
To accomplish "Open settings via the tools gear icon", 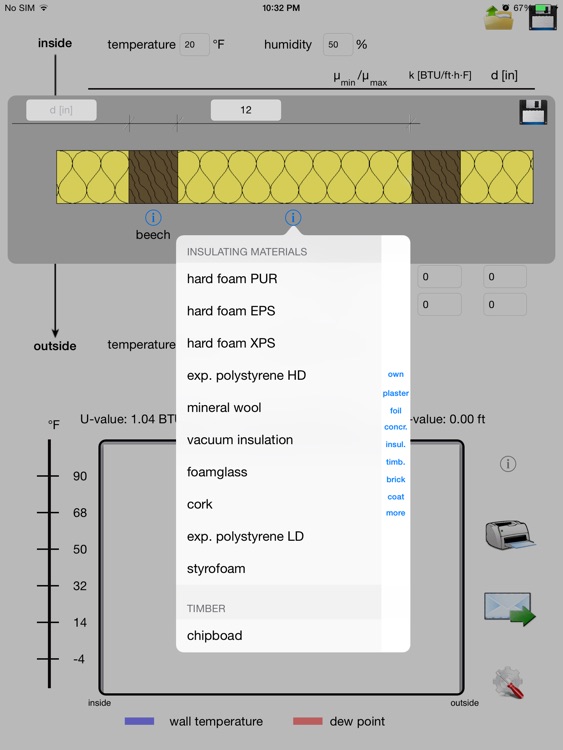I will coord(508,683).
